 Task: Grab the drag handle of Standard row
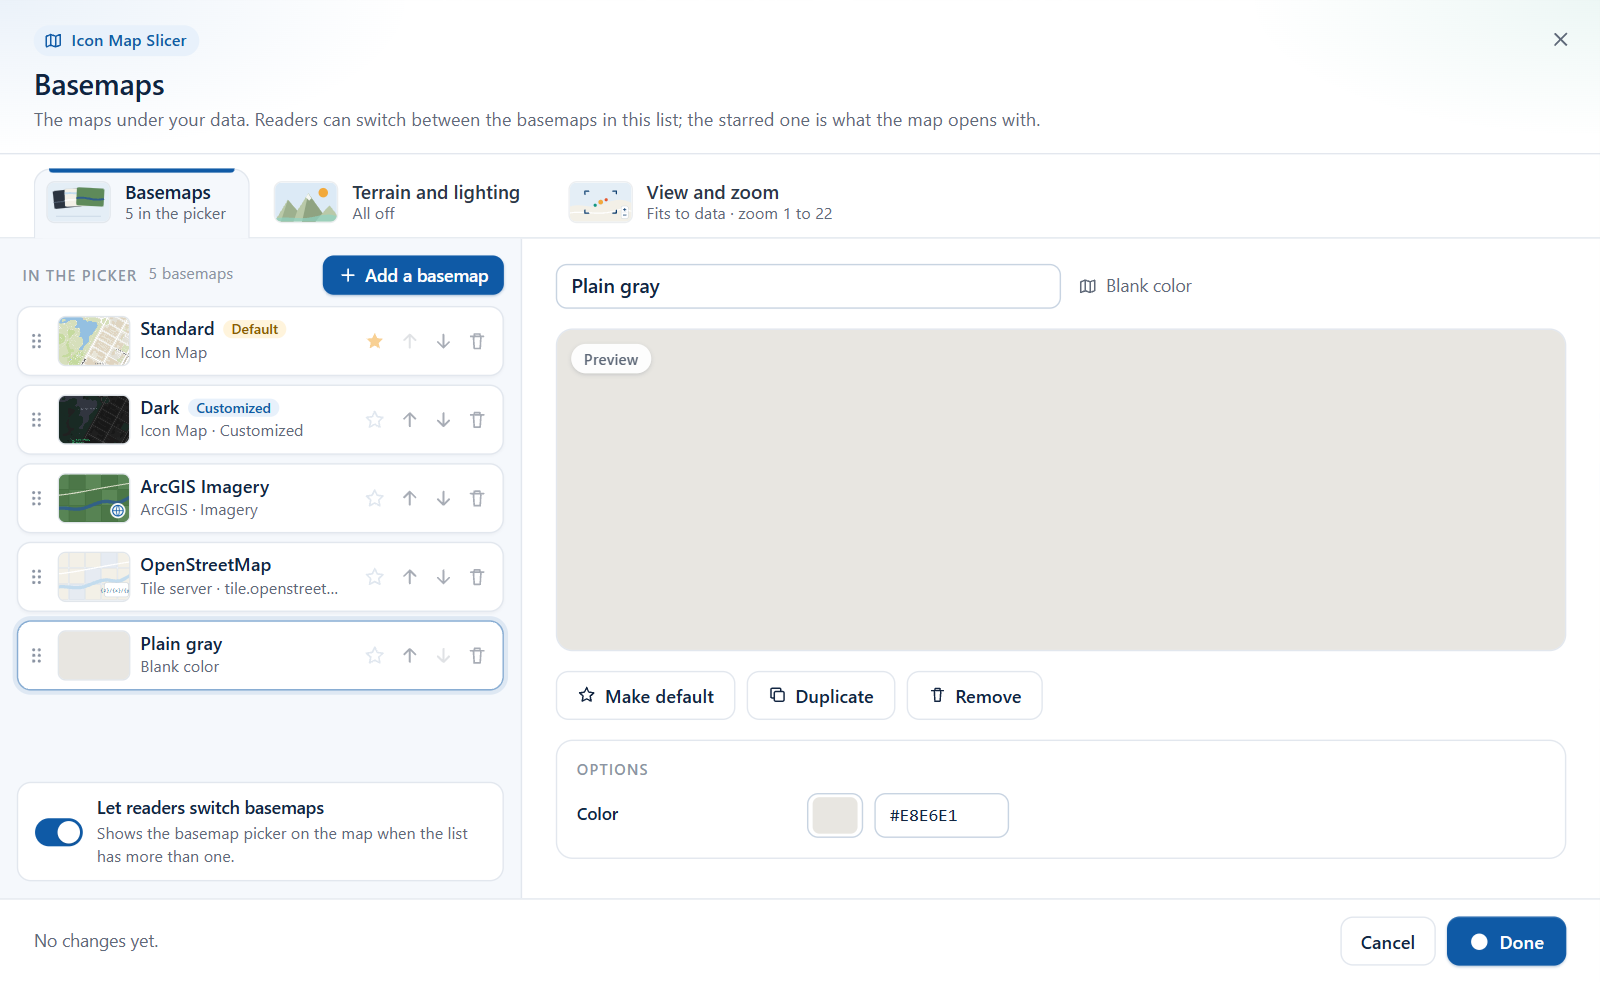coord(37,341)
